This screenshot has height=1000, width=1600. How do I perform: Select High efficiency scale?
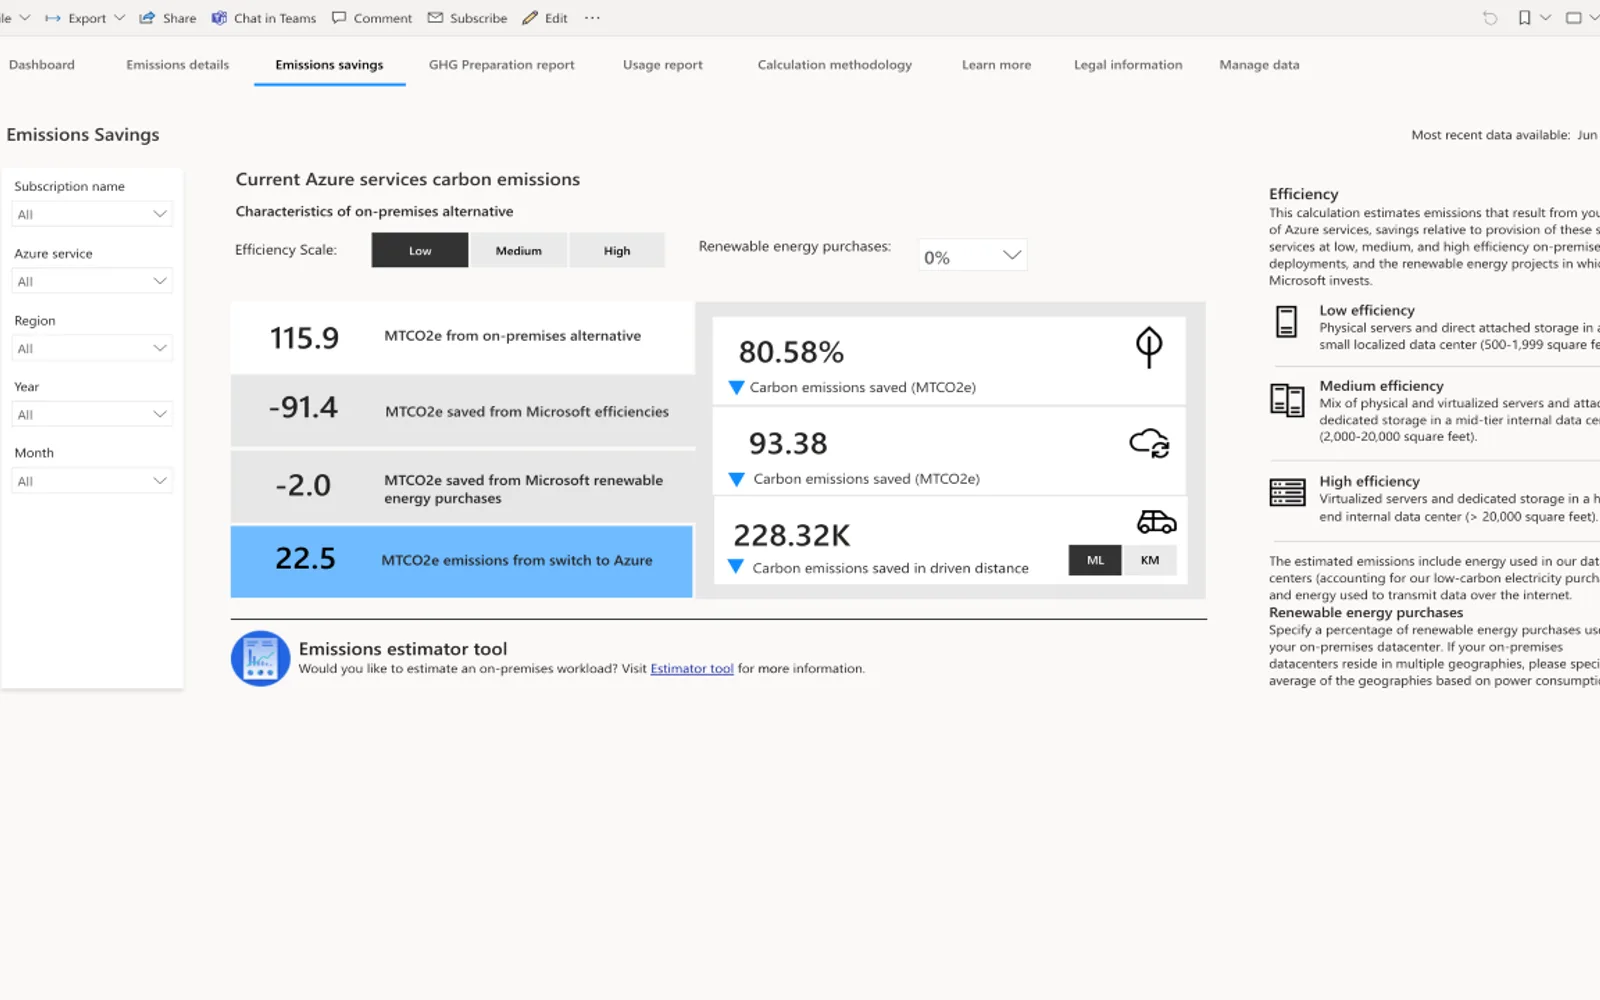tap(617, 250)
